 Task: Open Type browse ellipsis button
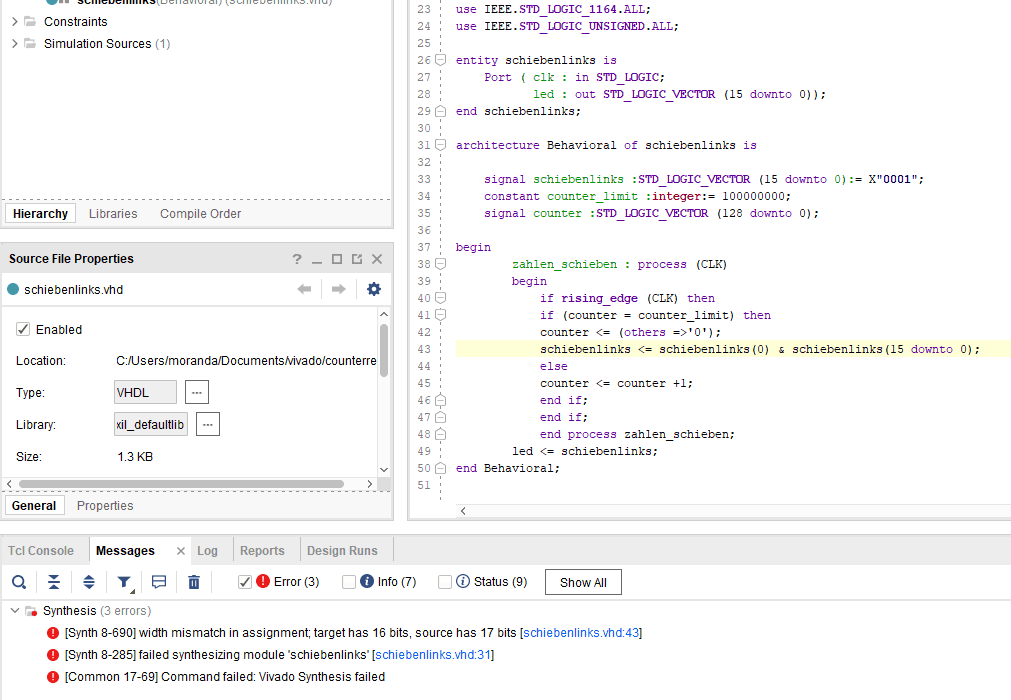tap(197, 392)
